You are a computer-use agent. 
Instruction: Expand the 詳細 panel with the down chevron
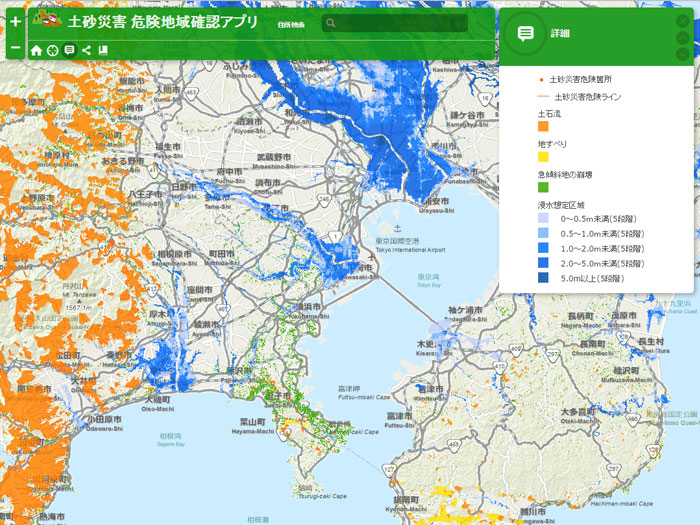(683, 53)
